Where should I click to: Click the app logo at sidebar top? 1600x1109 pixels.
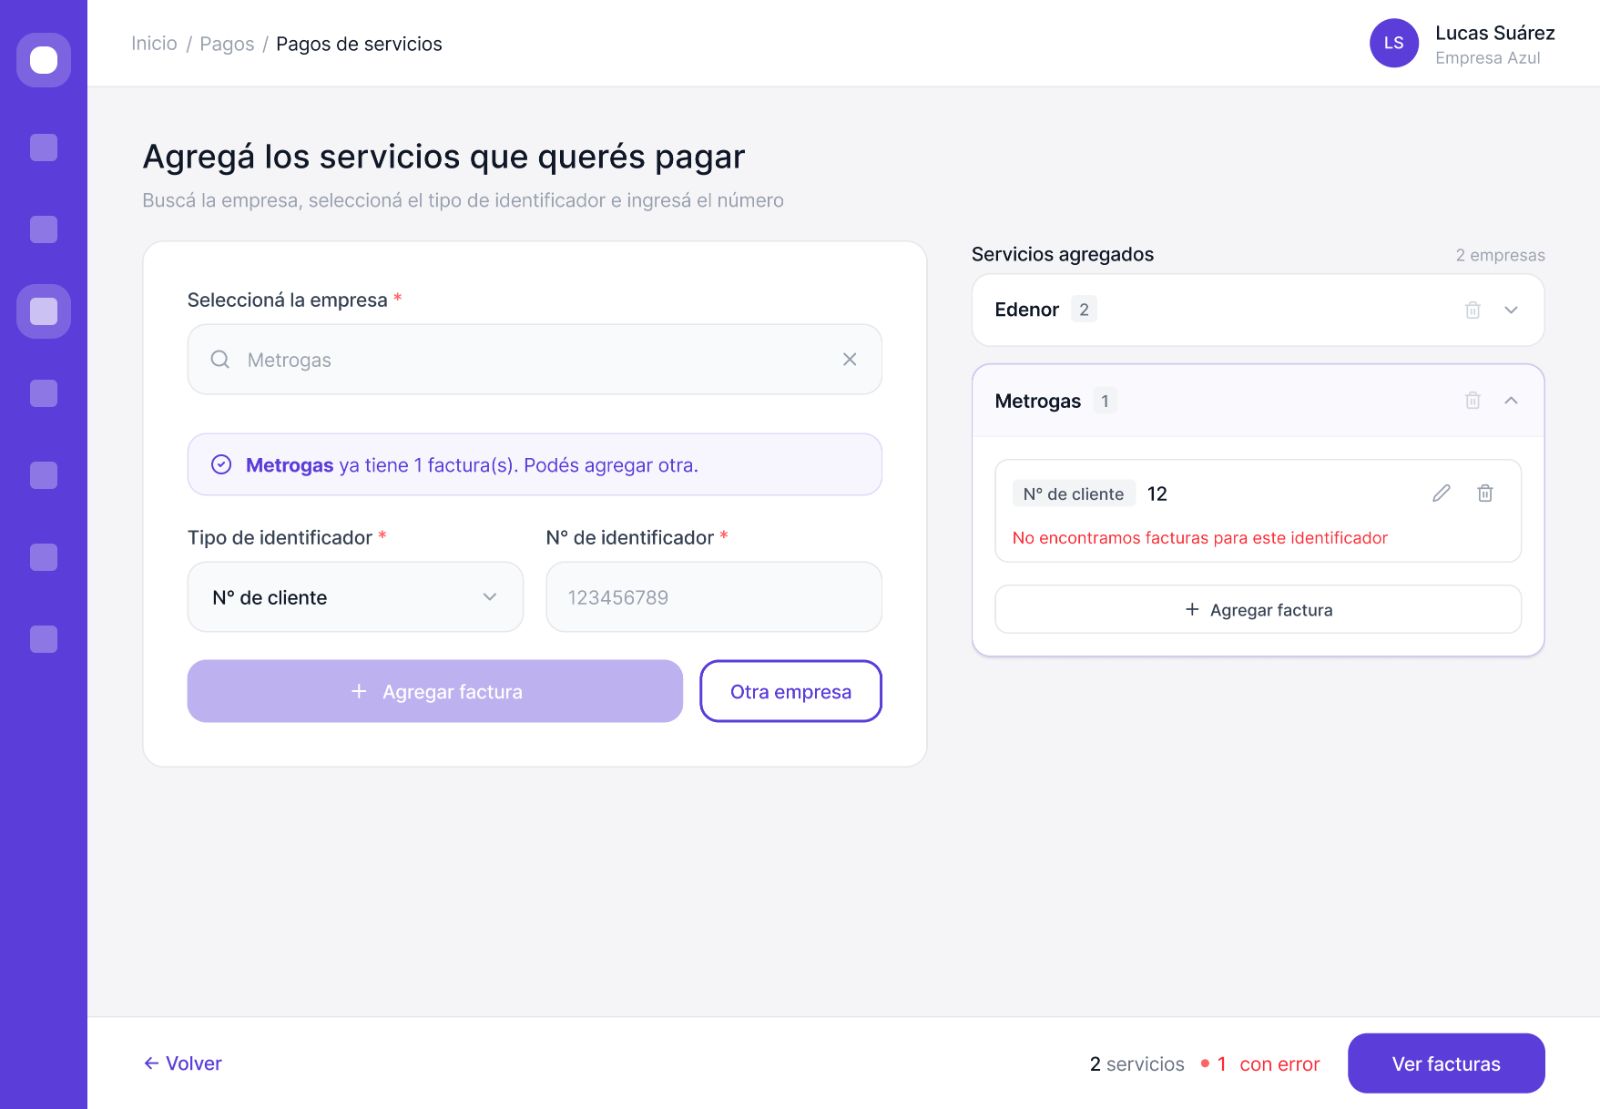coord(43,60)
